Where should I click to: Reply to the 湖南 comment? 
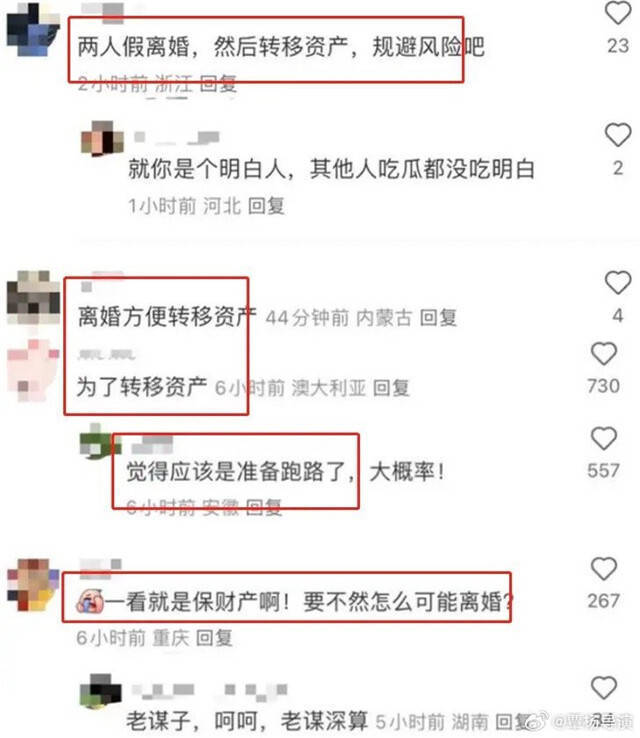513,721
